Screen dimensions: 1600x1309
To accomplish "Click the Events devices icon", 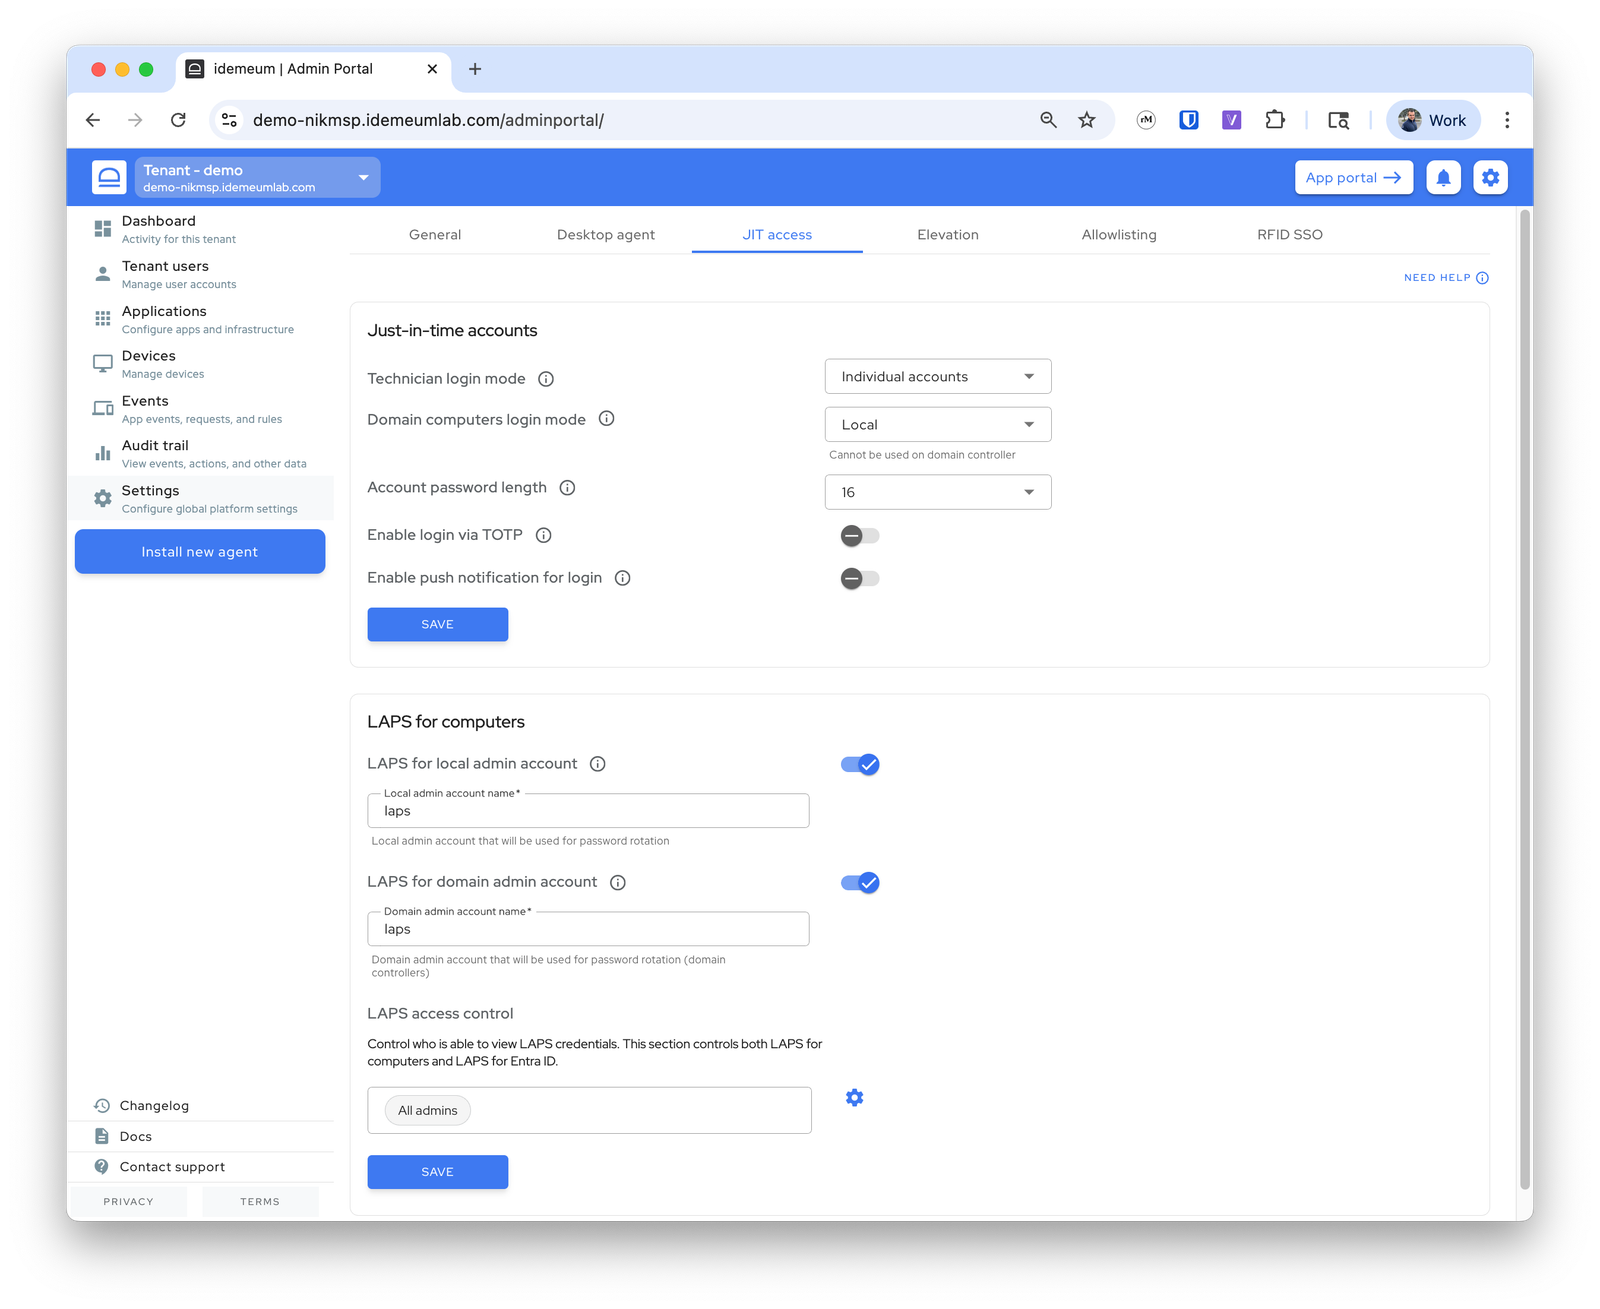I will 102,409.
